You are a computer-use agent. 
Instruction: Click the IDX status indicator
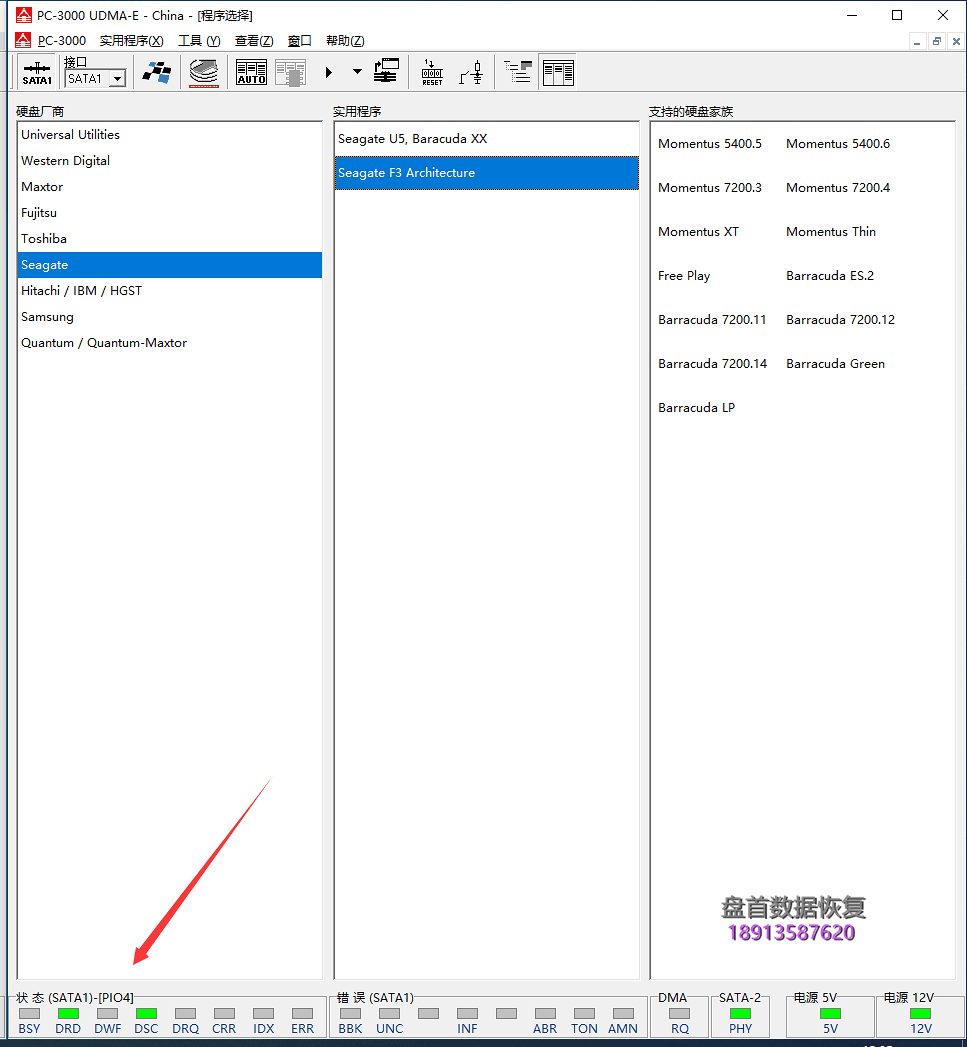coord(264,1014)
